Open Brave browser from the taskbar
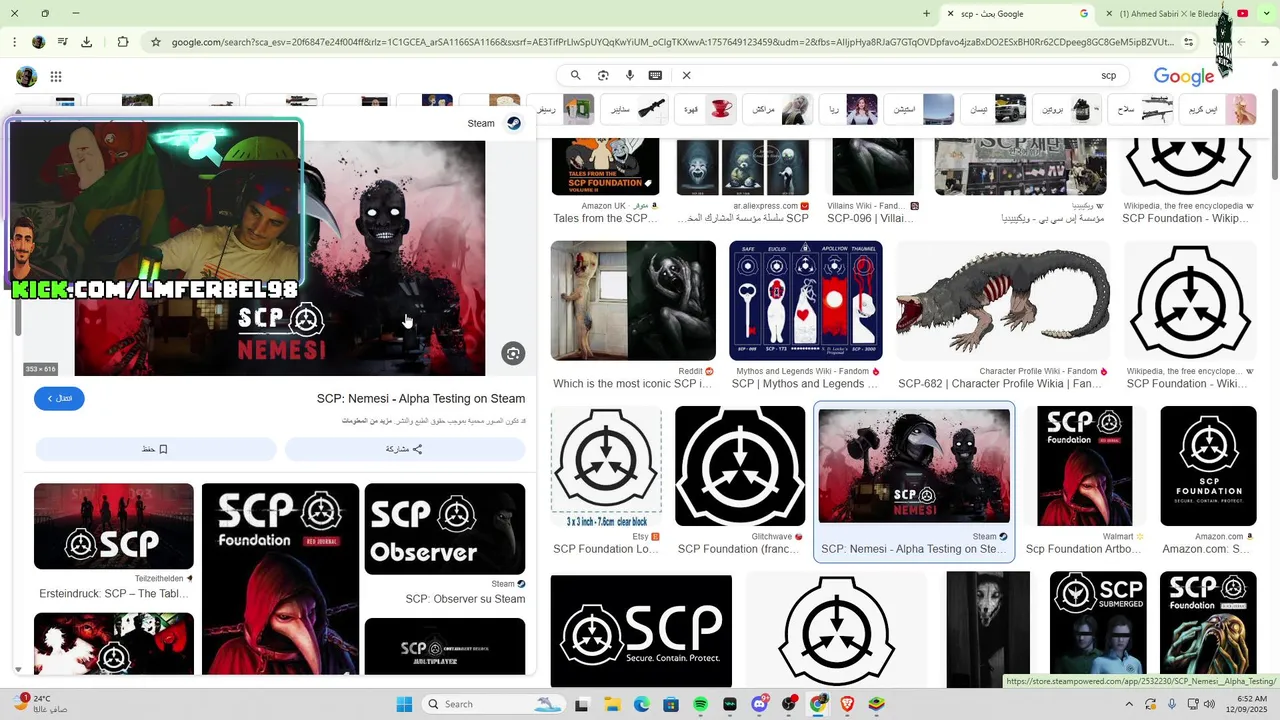 (x=848, y=704)
